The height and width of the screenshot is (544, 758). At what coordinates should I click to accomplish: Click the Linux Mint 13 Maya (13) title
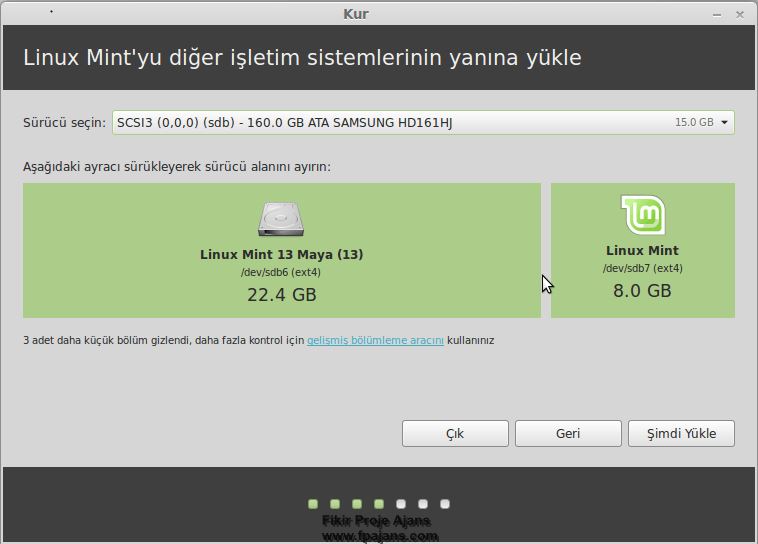point(281,254)
